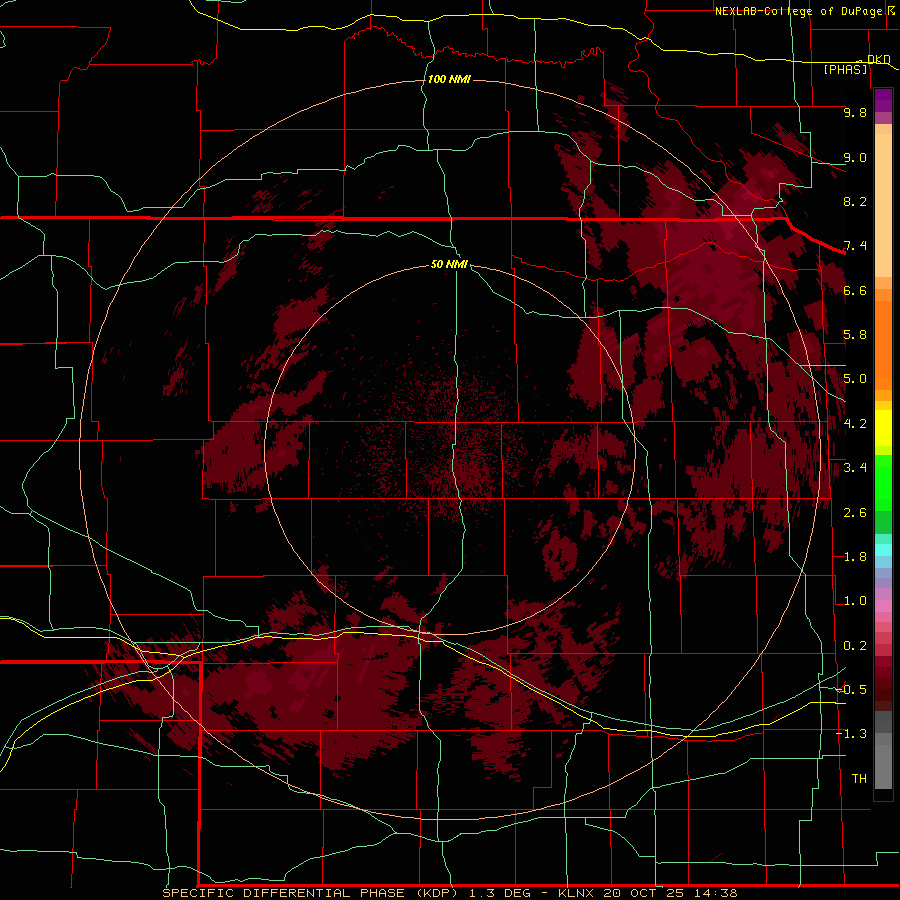This screenshot has width=900, height=900.
Task: Click the 1.8 scale value
Action: point(855,557)
